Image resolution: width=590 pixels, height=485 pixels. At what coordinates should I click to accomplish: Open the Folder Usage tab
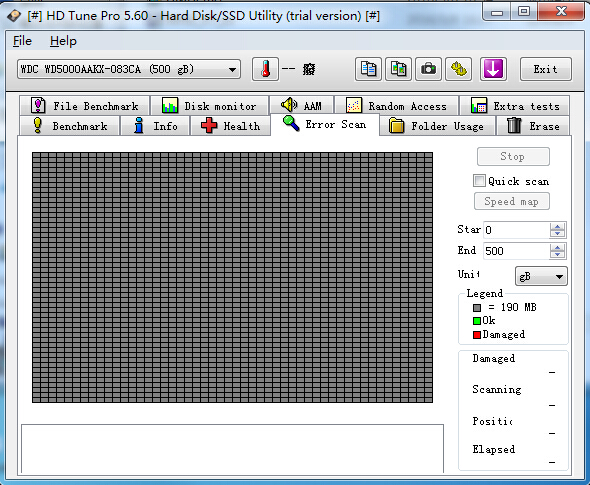pyautogui.click(x=437, y=126)
